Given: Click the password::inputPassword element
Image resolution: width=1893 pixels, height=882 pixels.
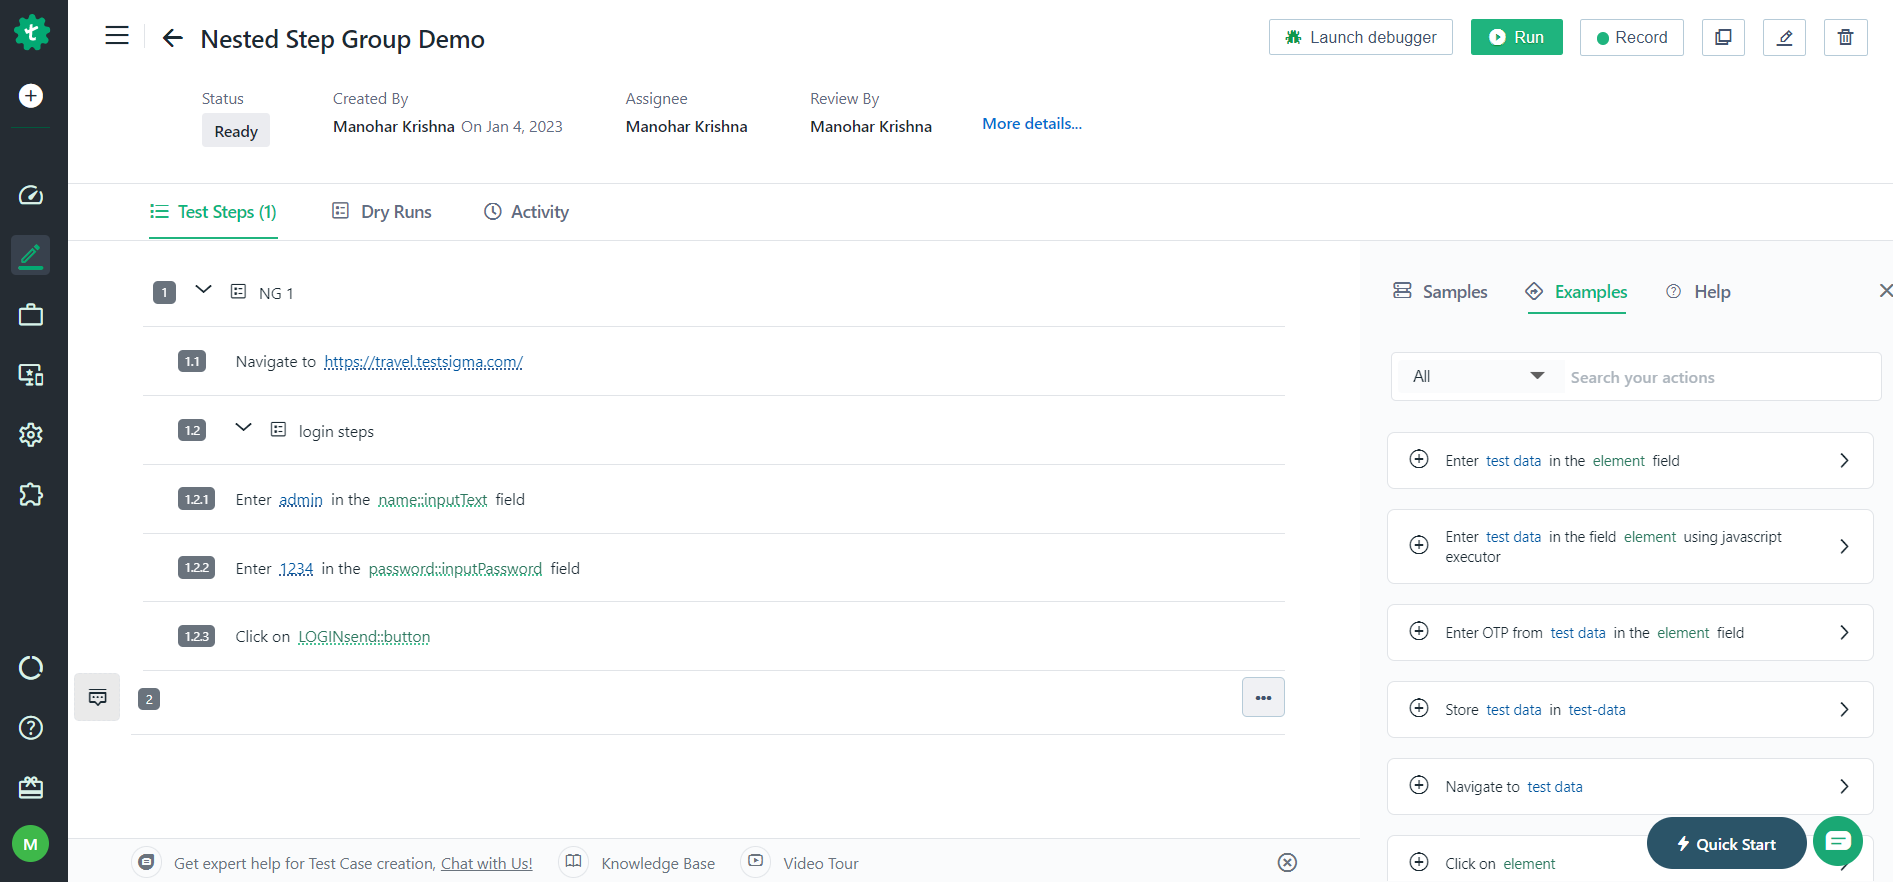Looking at the screenshot, I should click(x=455, y=568).
